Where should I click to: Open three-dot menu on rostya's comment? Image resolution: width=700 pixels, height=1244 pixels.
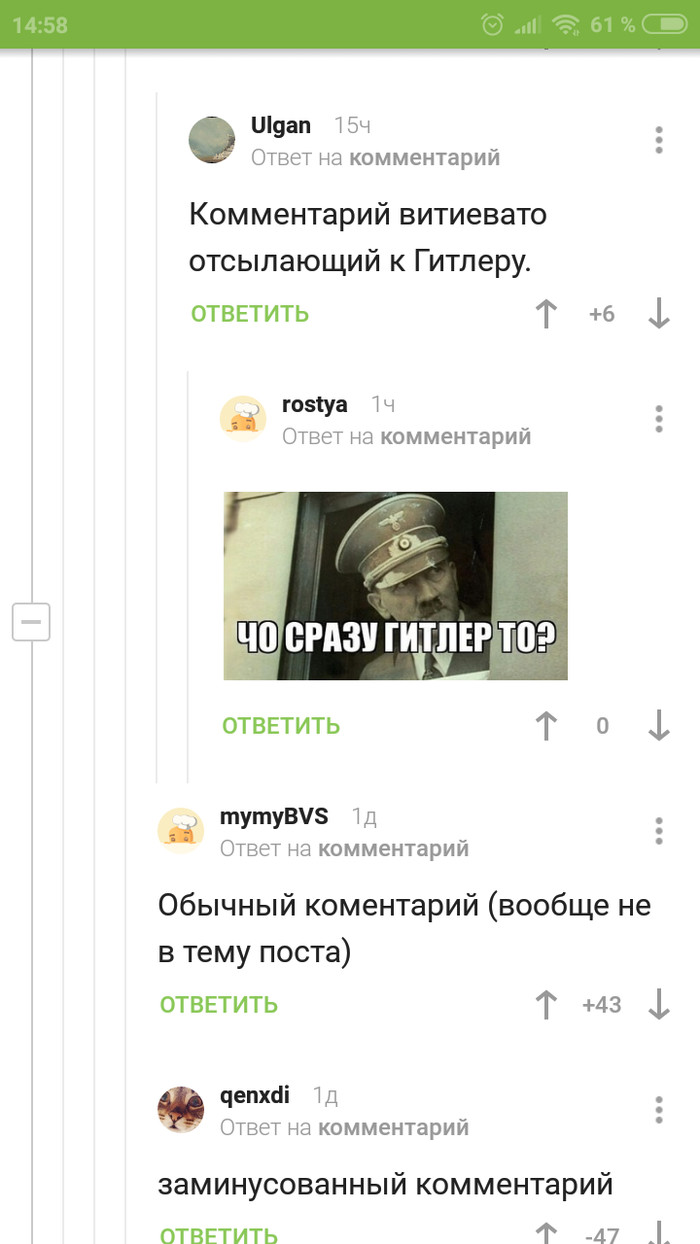[x=658, y=418]
